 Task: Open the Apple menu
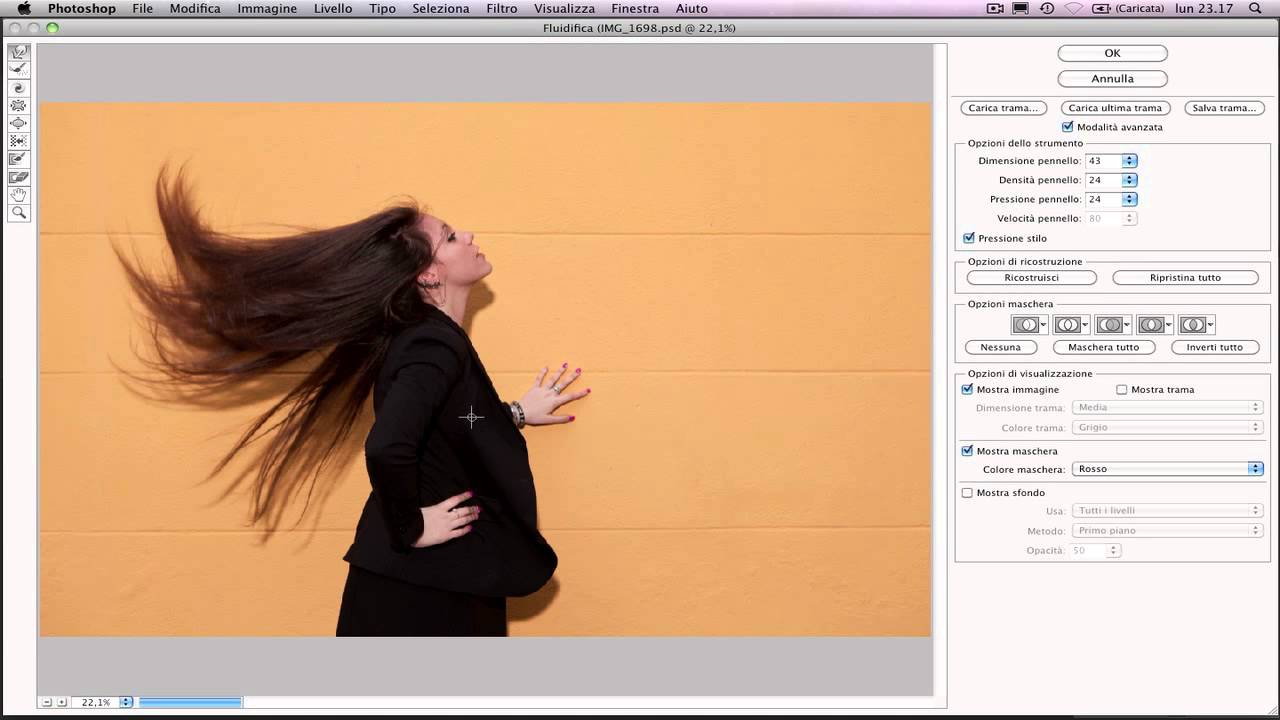click(x=23, y=8)
